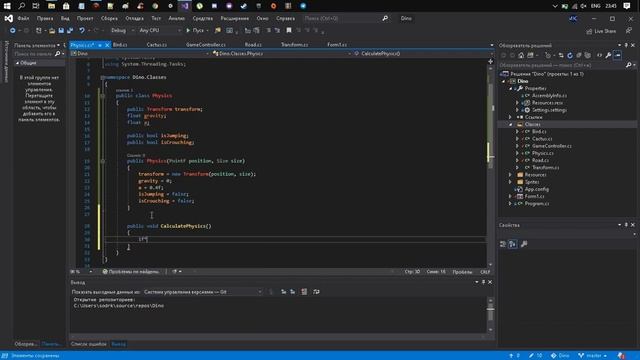Expand the Sprites folder node

point(511,182)
